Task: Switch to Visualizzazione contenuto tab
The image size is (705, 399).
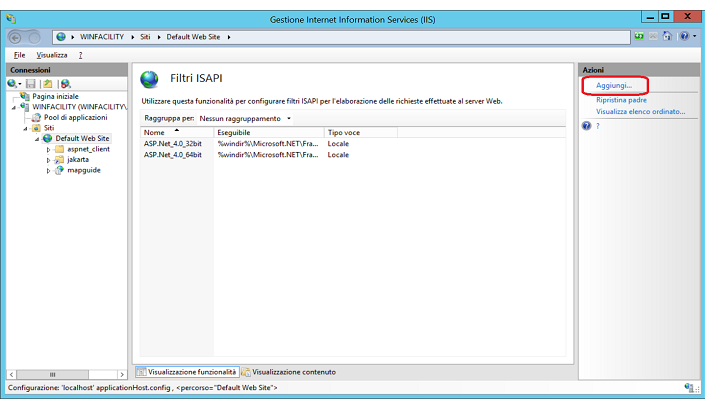Action: (x=289, y=372)
